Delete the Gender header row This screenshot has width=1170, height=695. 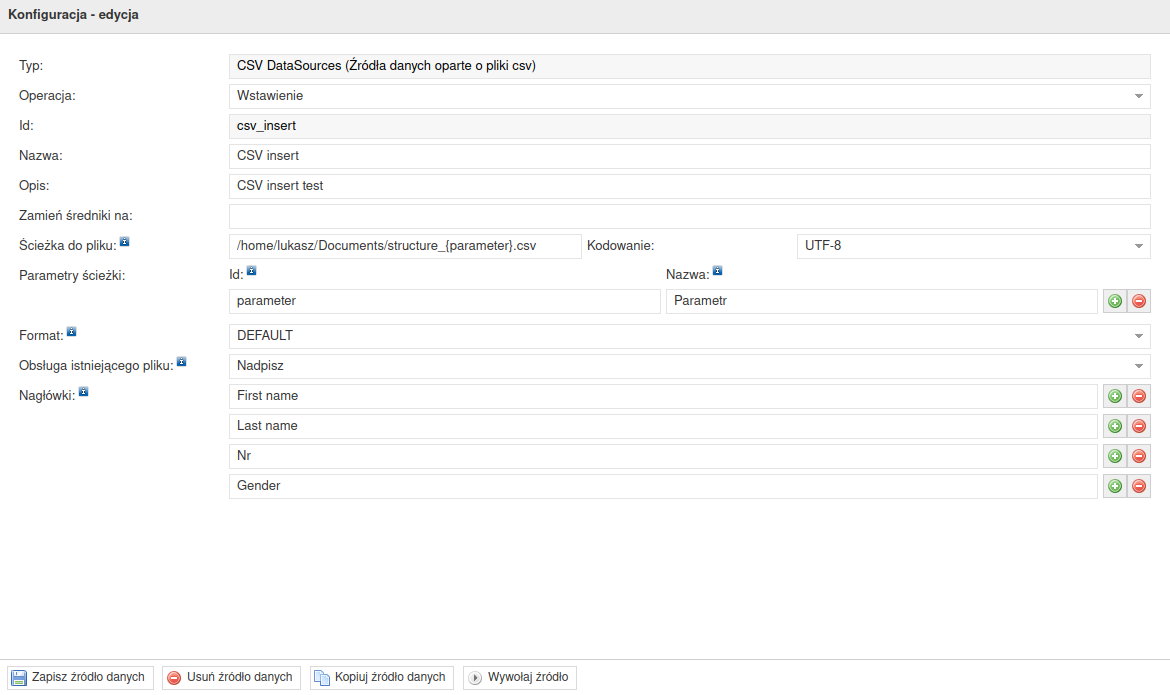(x=1138, y=486)
